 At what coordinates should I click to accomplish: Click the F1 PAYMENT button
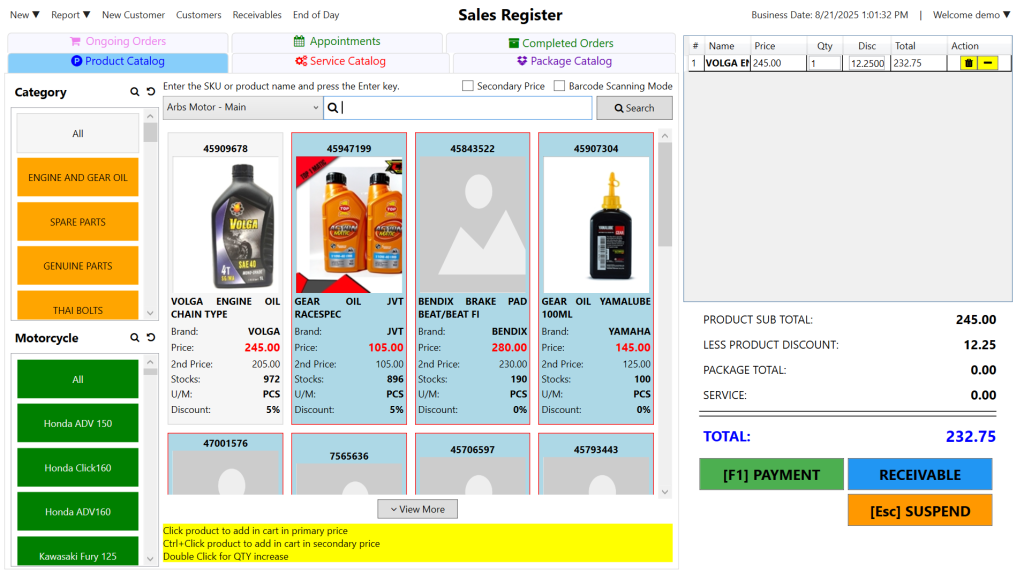[x=771, y=474]
